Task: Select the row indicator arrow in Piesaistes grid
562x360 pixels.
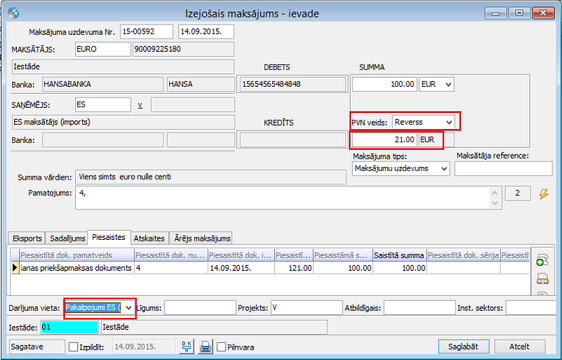Action: click(15, 268)
